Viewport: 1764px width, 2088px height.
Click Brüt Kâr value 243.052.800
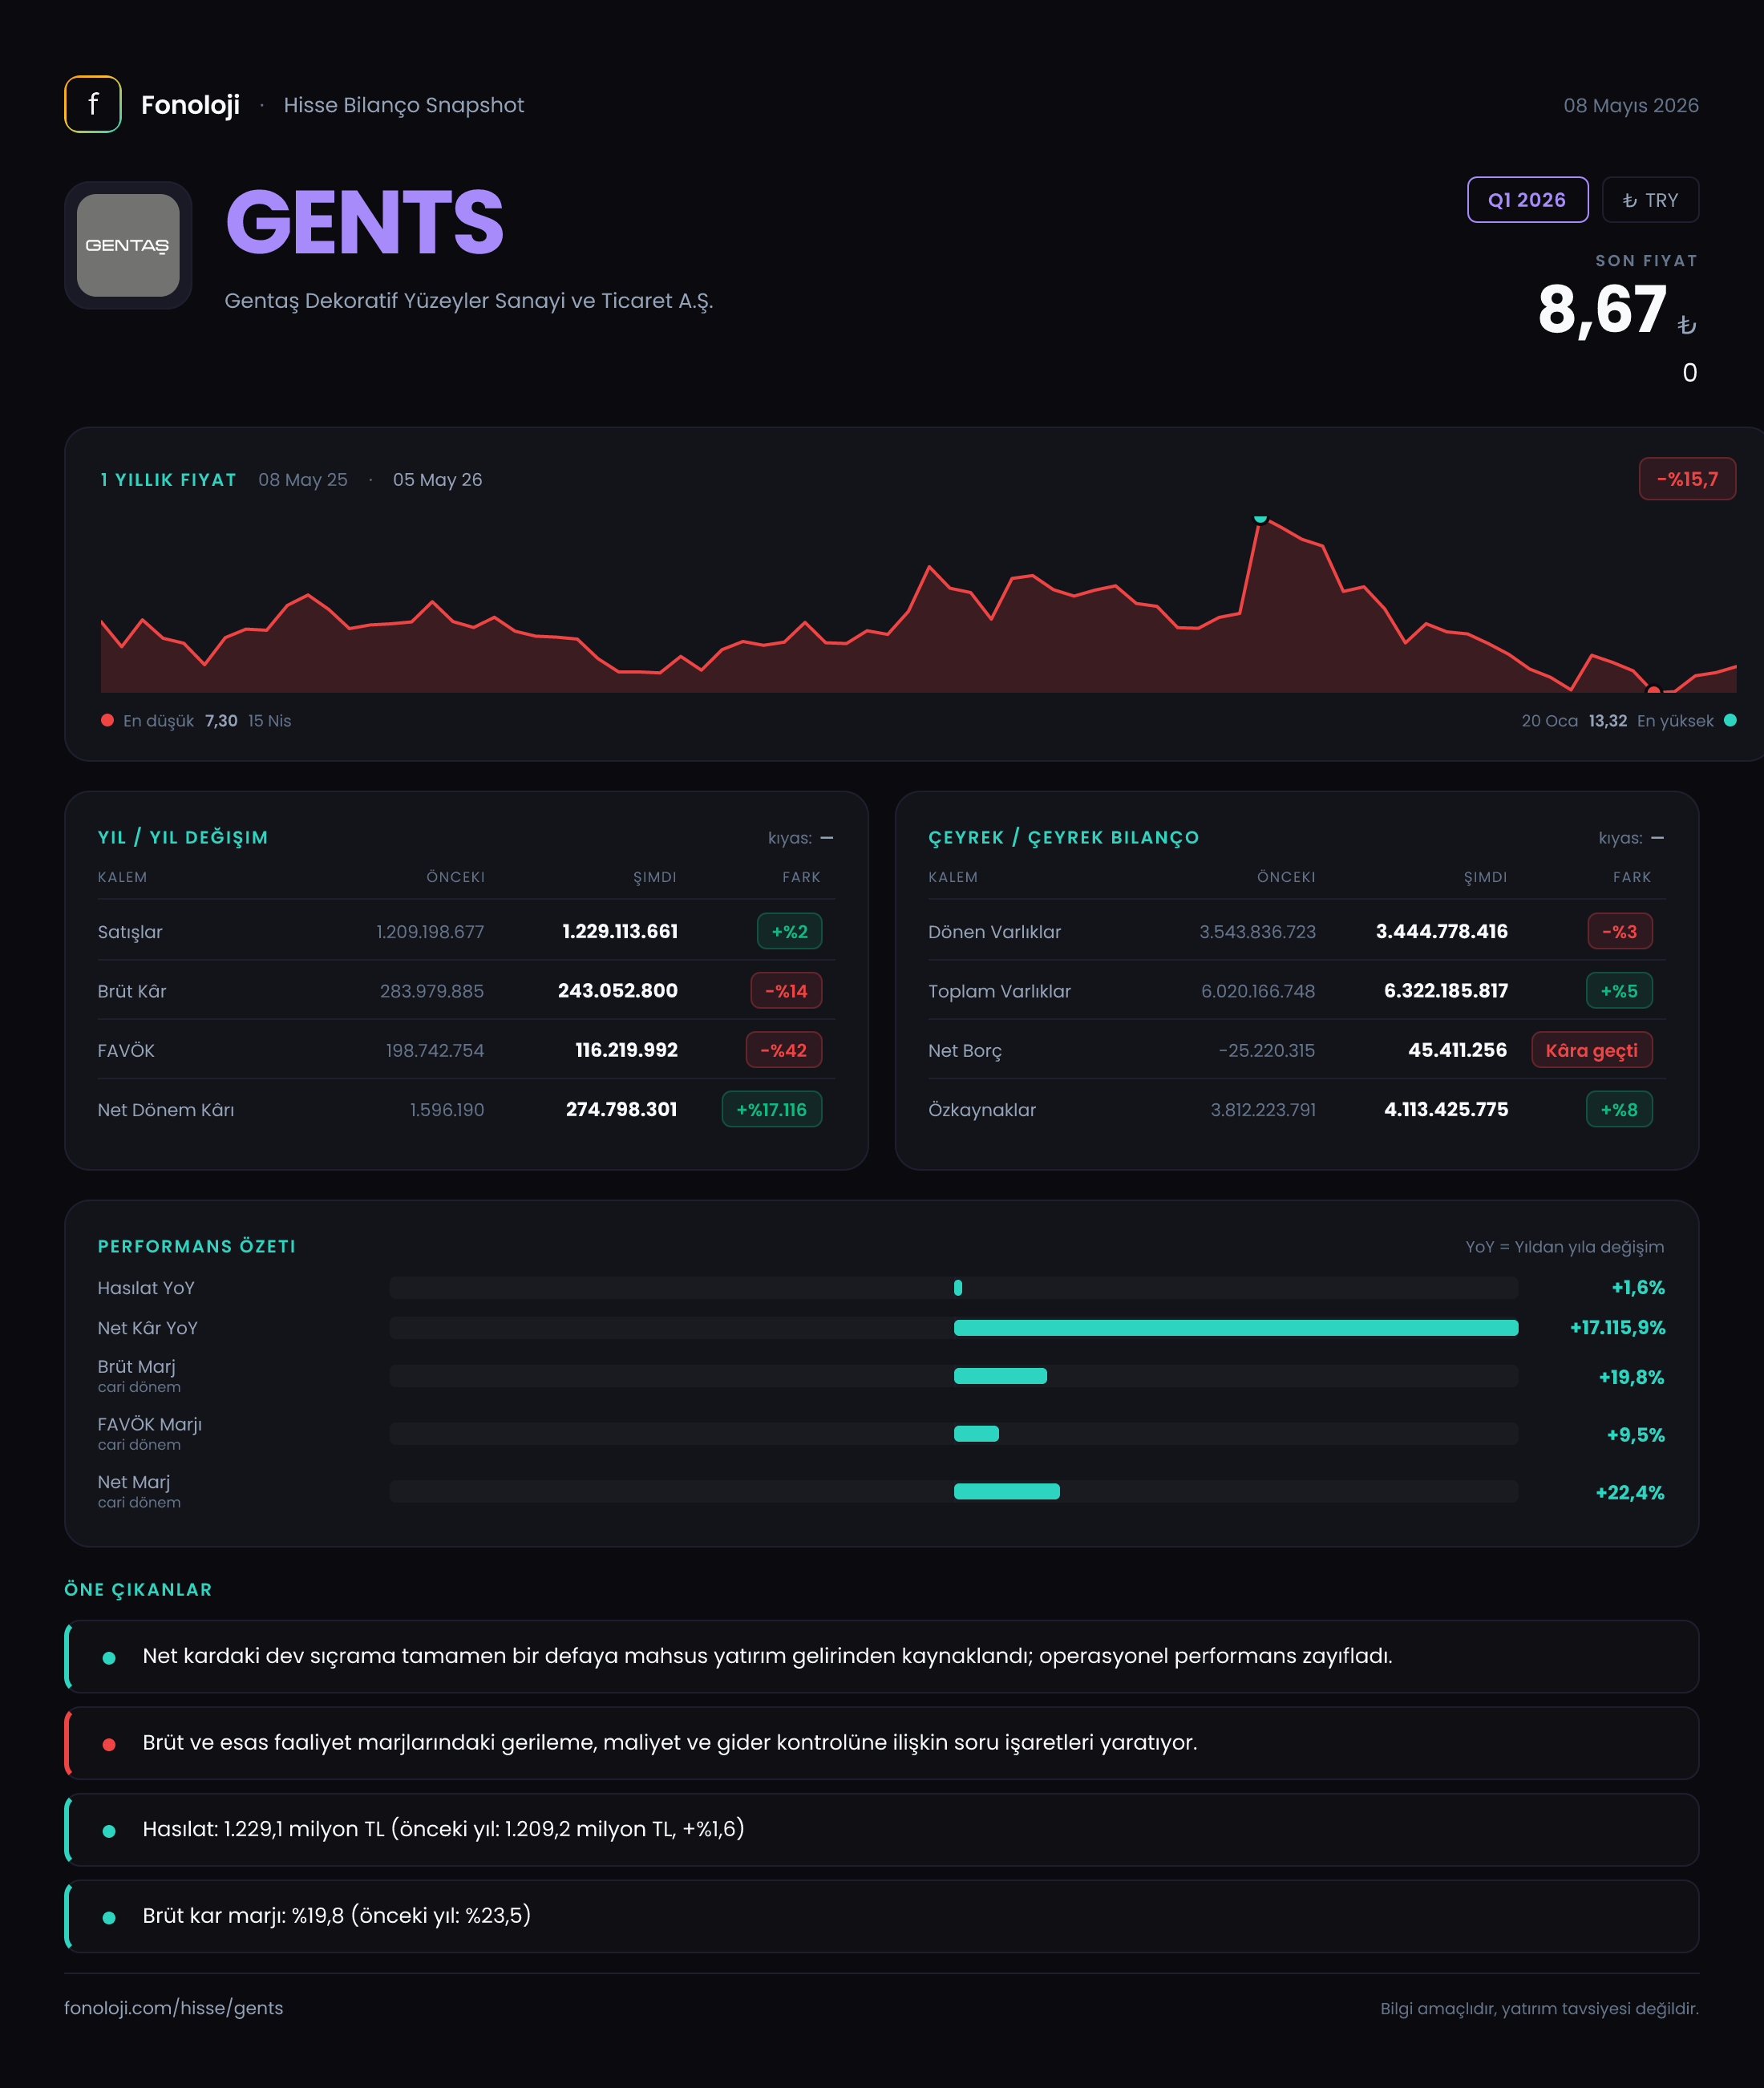[x=618, y=991]
